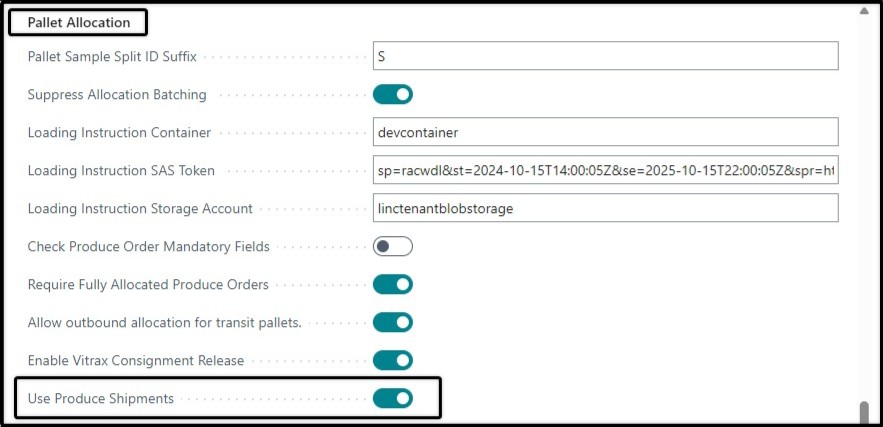
Task: Click the Use Produce Shipments label
Action: (x=101, y=399)
